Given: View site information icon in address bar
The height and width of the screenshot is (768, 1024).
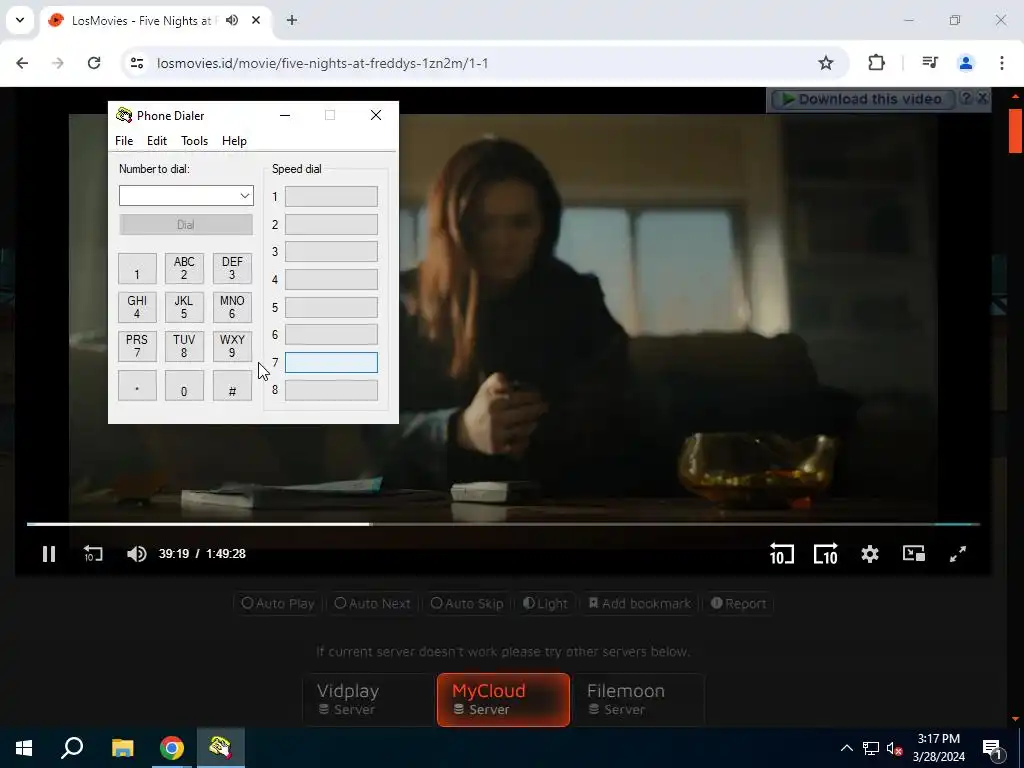Looking at the screenshot, I should (136, 63).
